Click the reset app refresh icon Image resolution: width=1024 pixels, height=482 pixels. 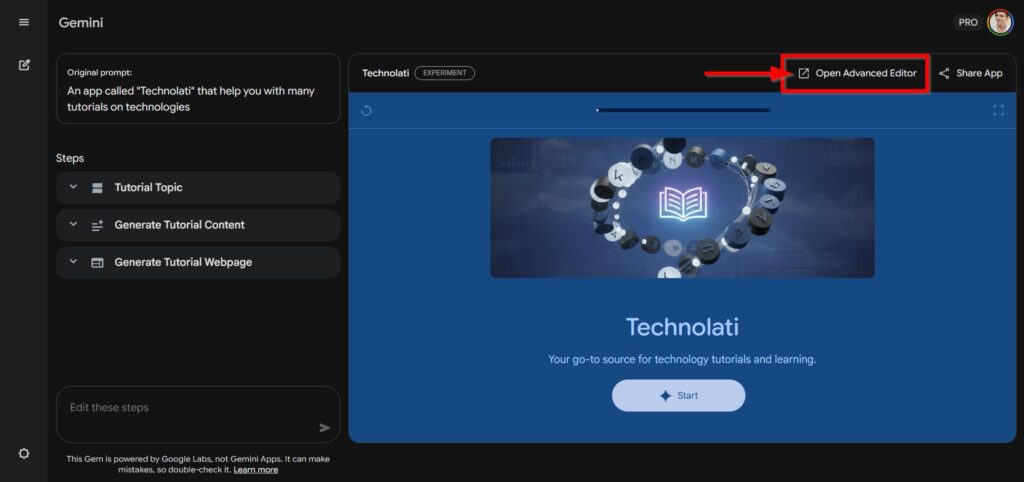[366, 110]
